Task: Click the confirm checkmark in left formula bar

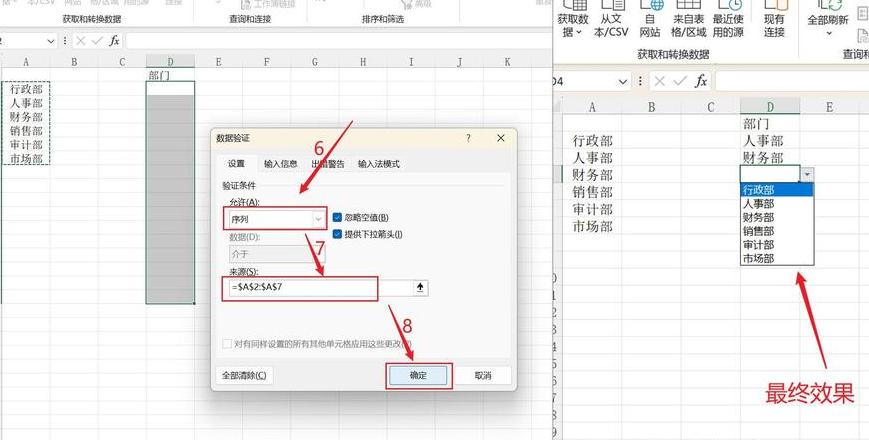Action: click(x=98, y=40)
